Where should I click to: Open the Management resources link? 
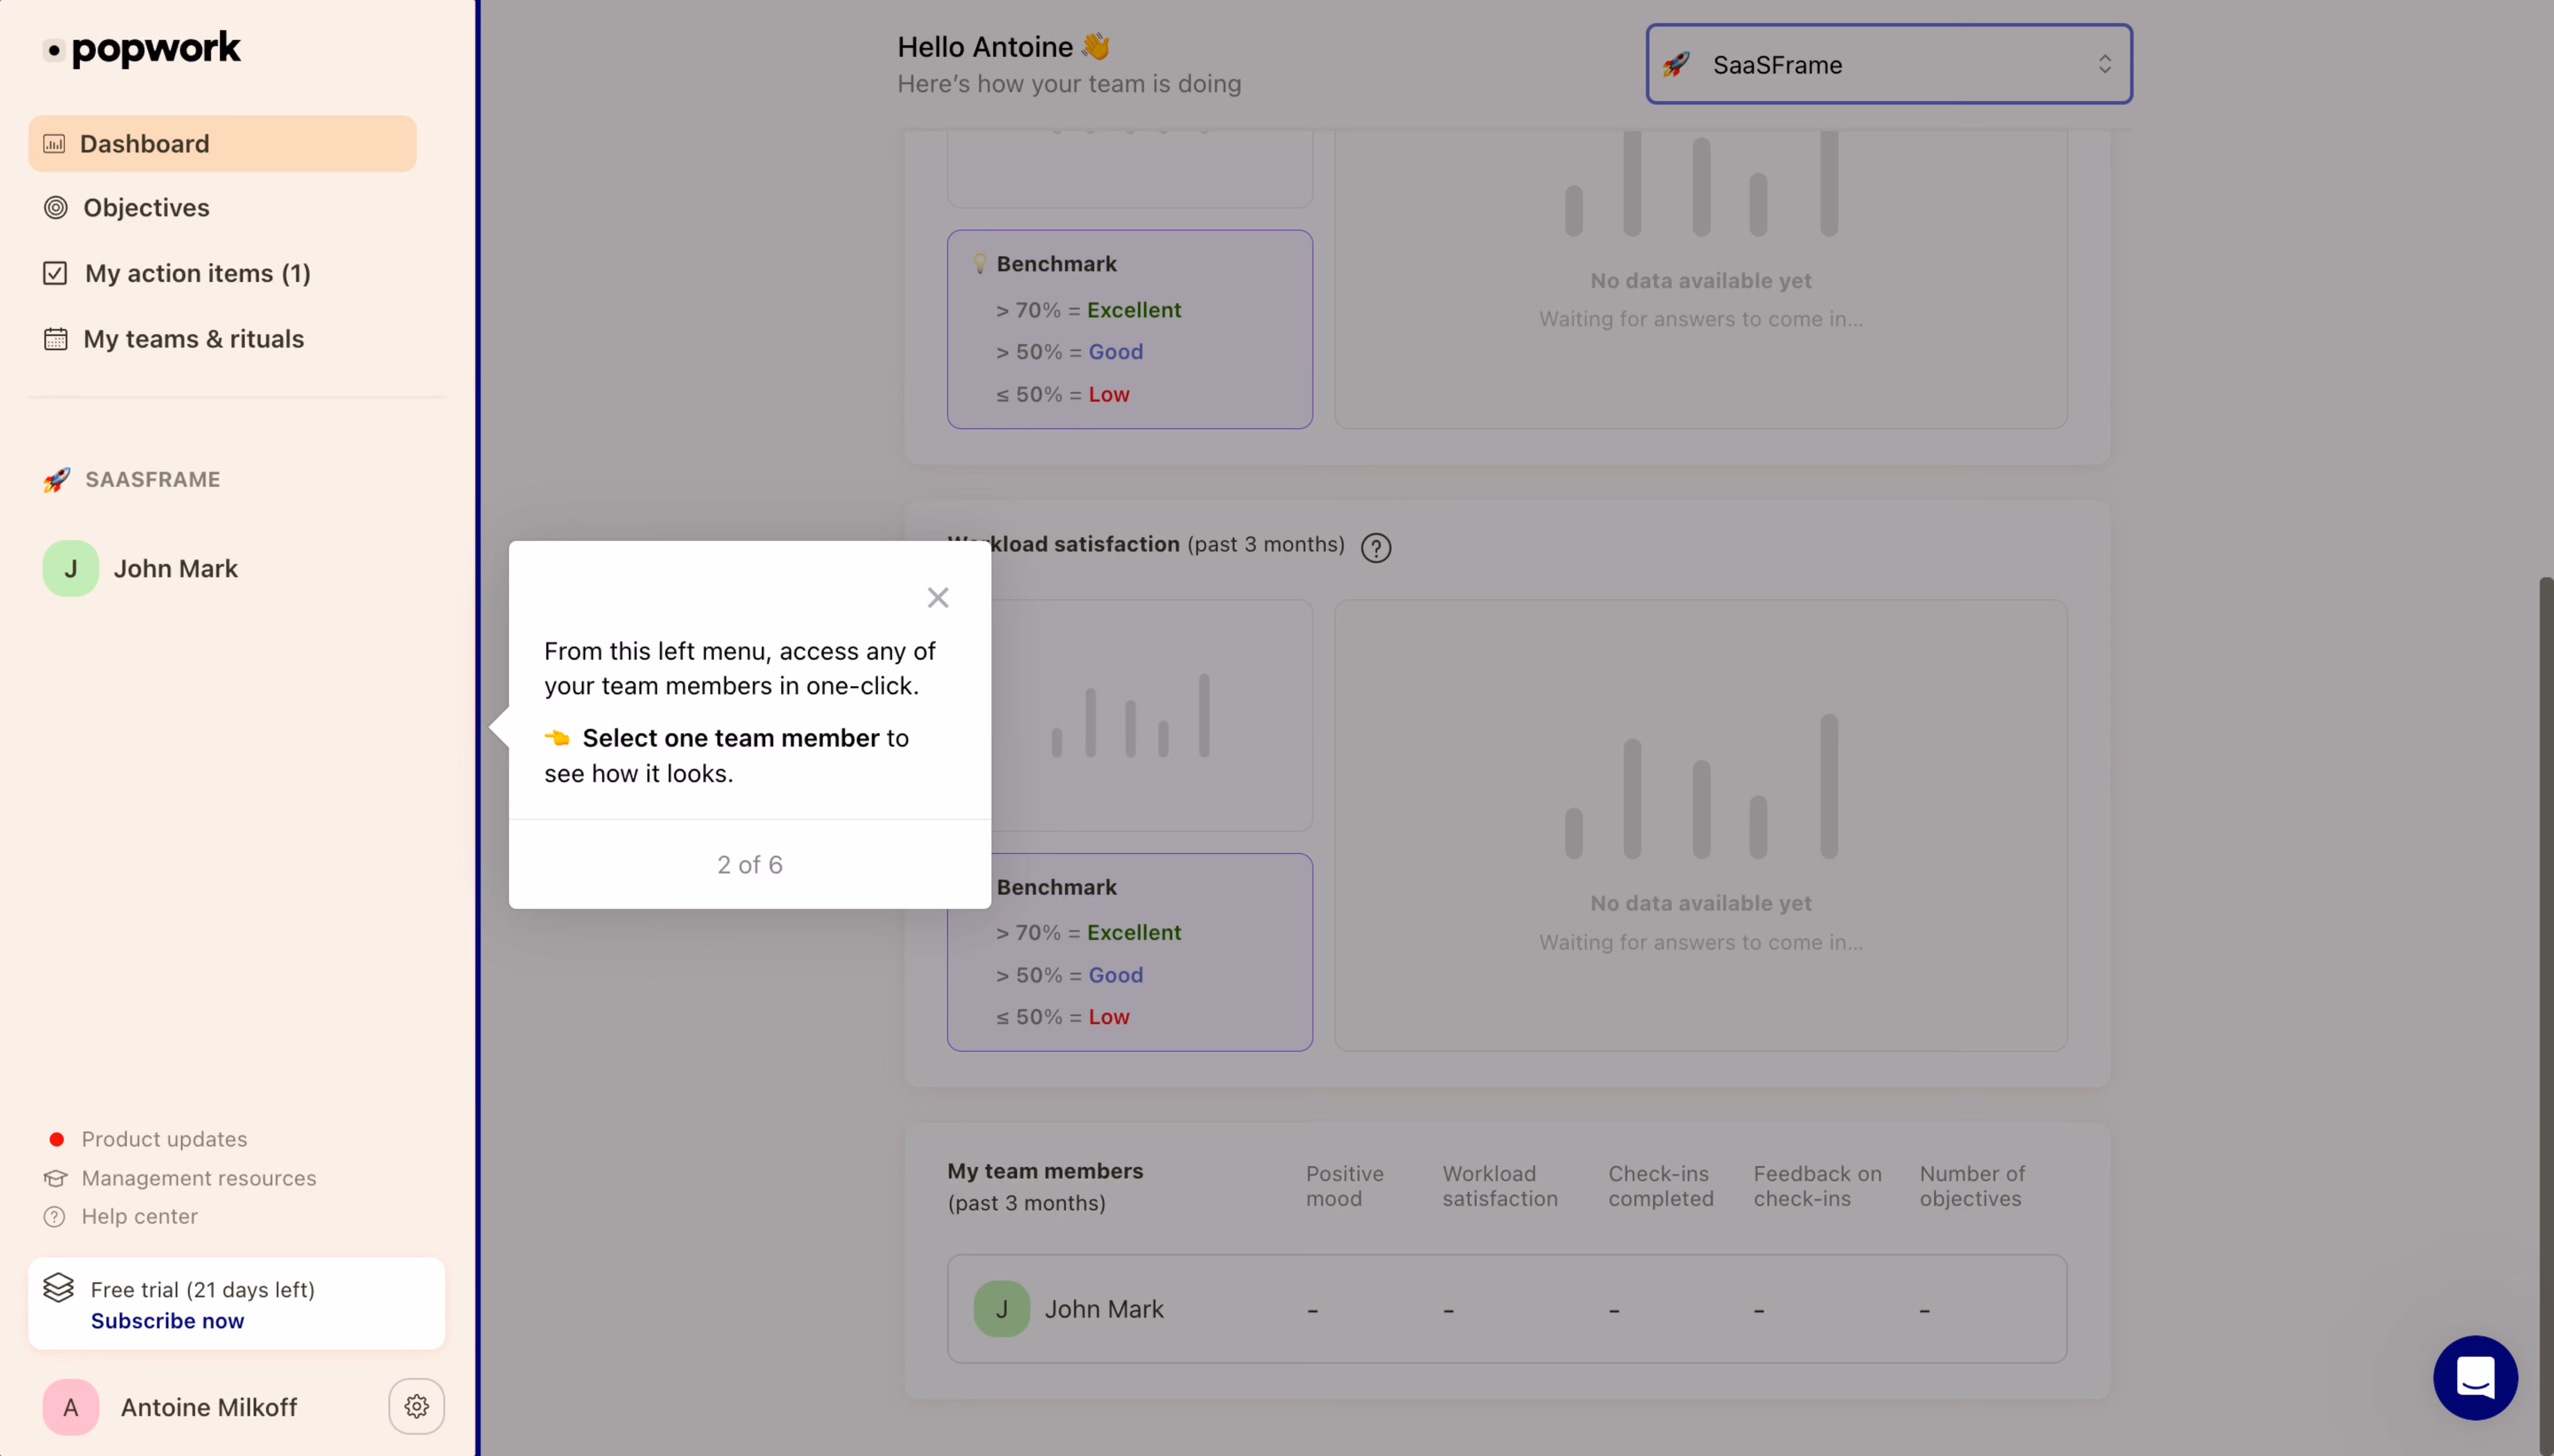click(198, 1178)
